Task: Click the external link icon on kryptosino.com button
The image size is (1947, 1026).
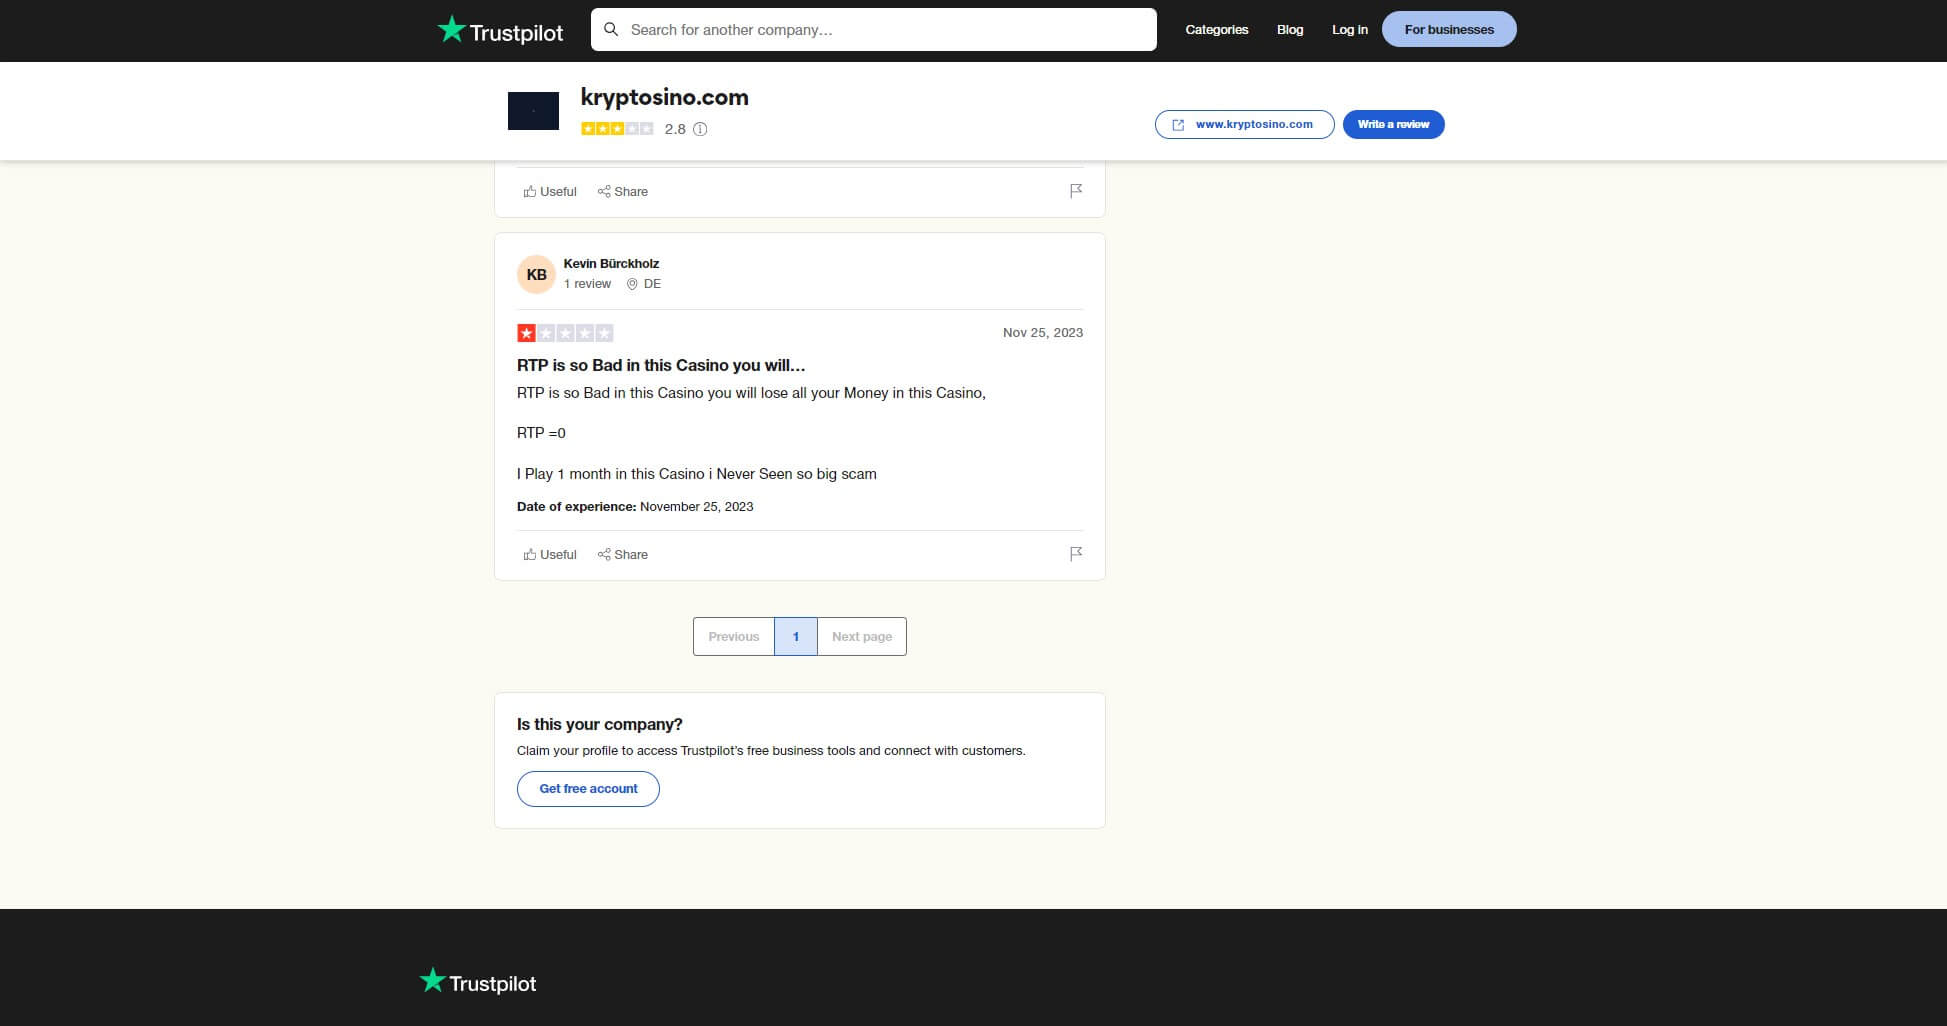Action: tap(1177, 124)
